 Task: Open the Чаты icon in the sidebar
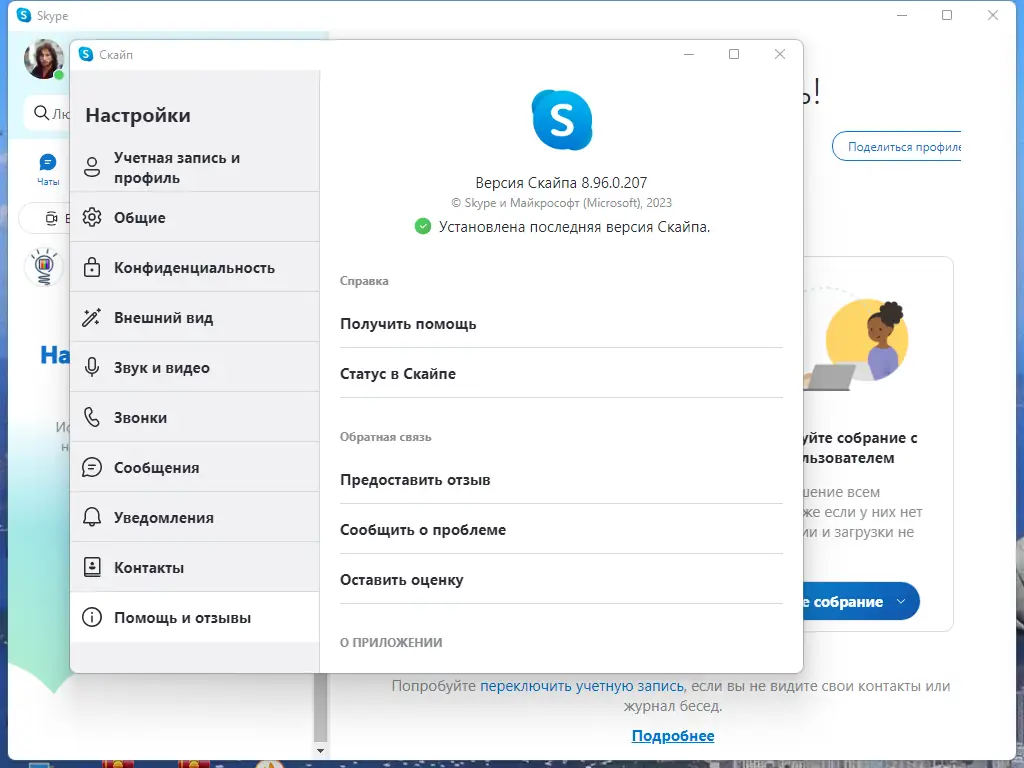click(x=46, y=163)
